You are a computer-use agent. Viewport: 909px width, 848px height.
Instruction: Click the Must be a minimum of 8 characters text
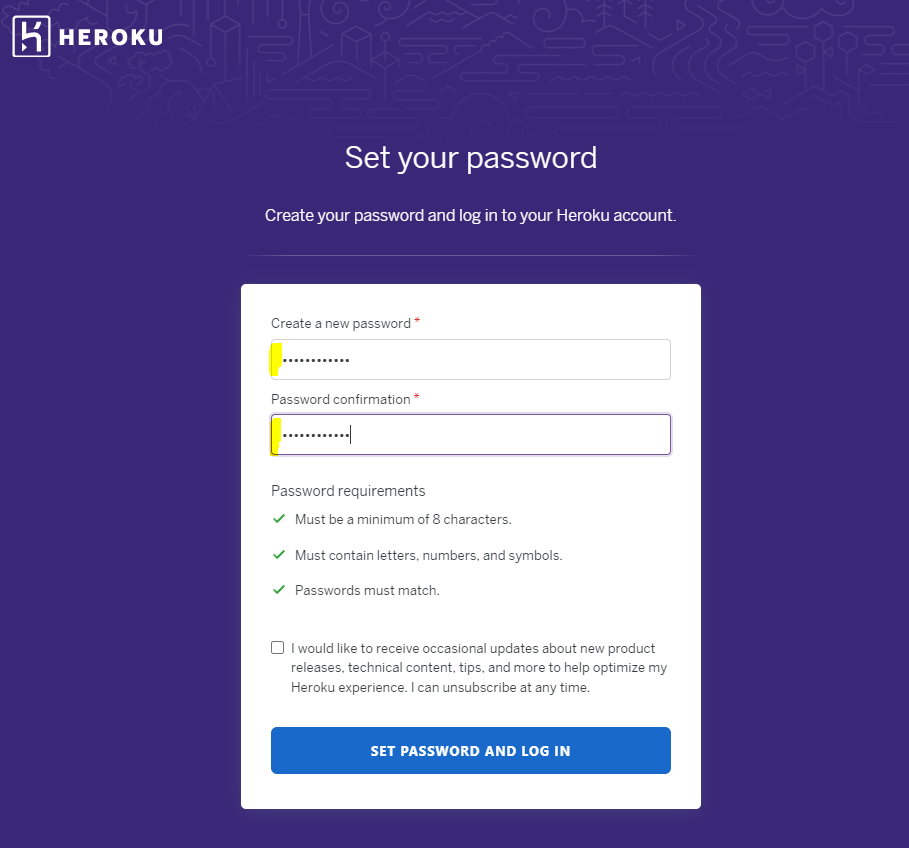coord(403,519)
